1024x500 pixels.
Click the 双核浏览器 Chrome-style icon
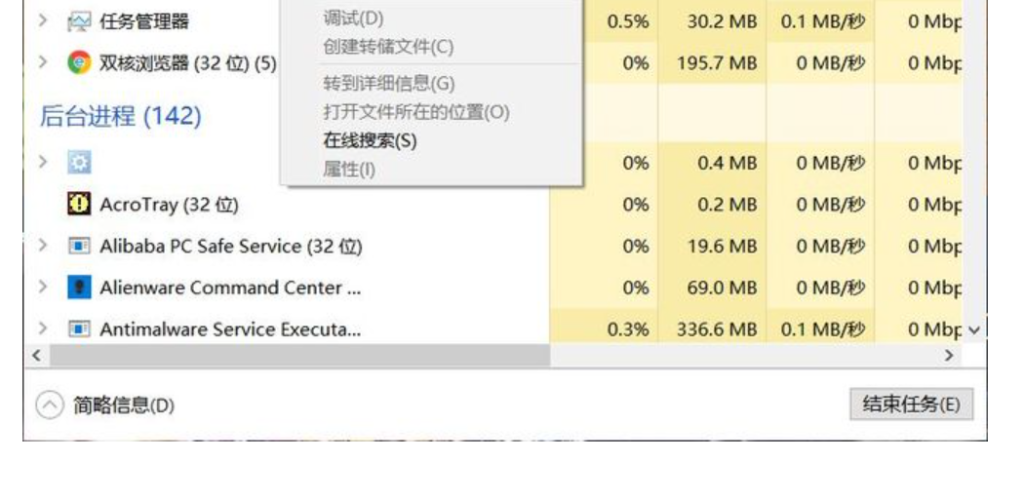pos(79,63)
